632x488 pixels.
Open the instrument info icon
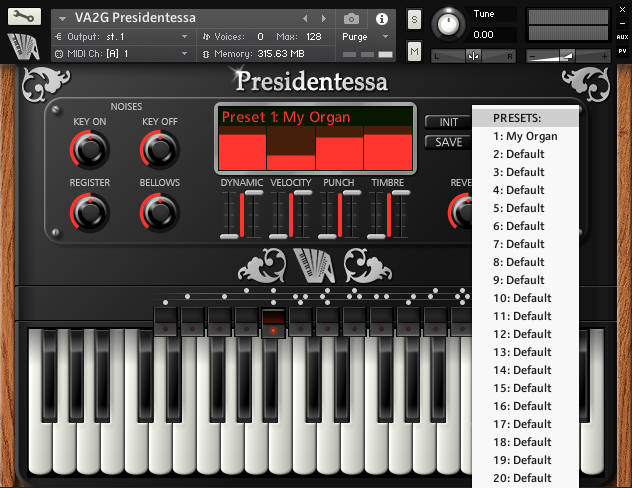pos(381,18)
